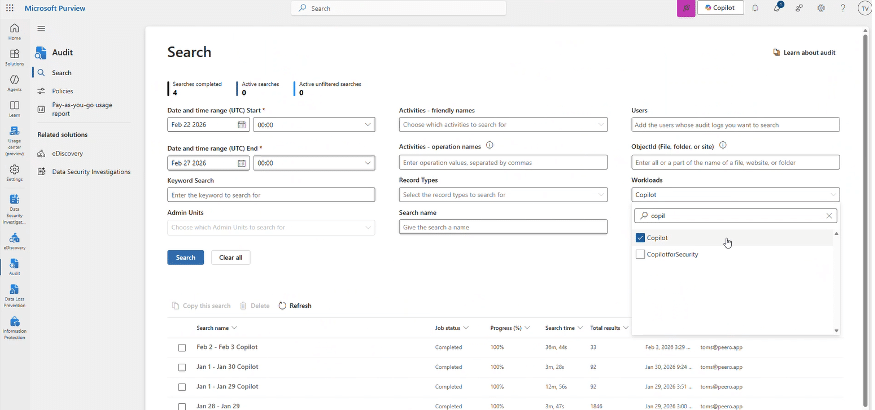Open the Solutions icon in left rail

pos(14,56)
